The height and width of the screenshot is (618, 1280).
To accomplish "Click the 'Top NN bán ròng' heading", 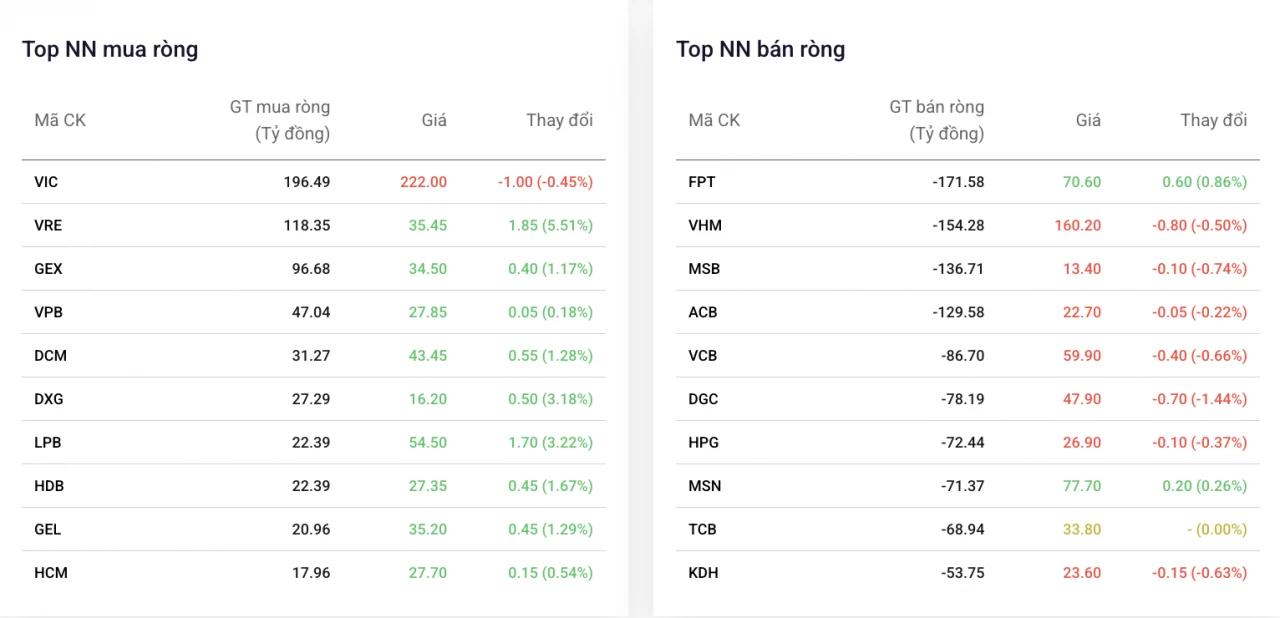I will 760,49.
